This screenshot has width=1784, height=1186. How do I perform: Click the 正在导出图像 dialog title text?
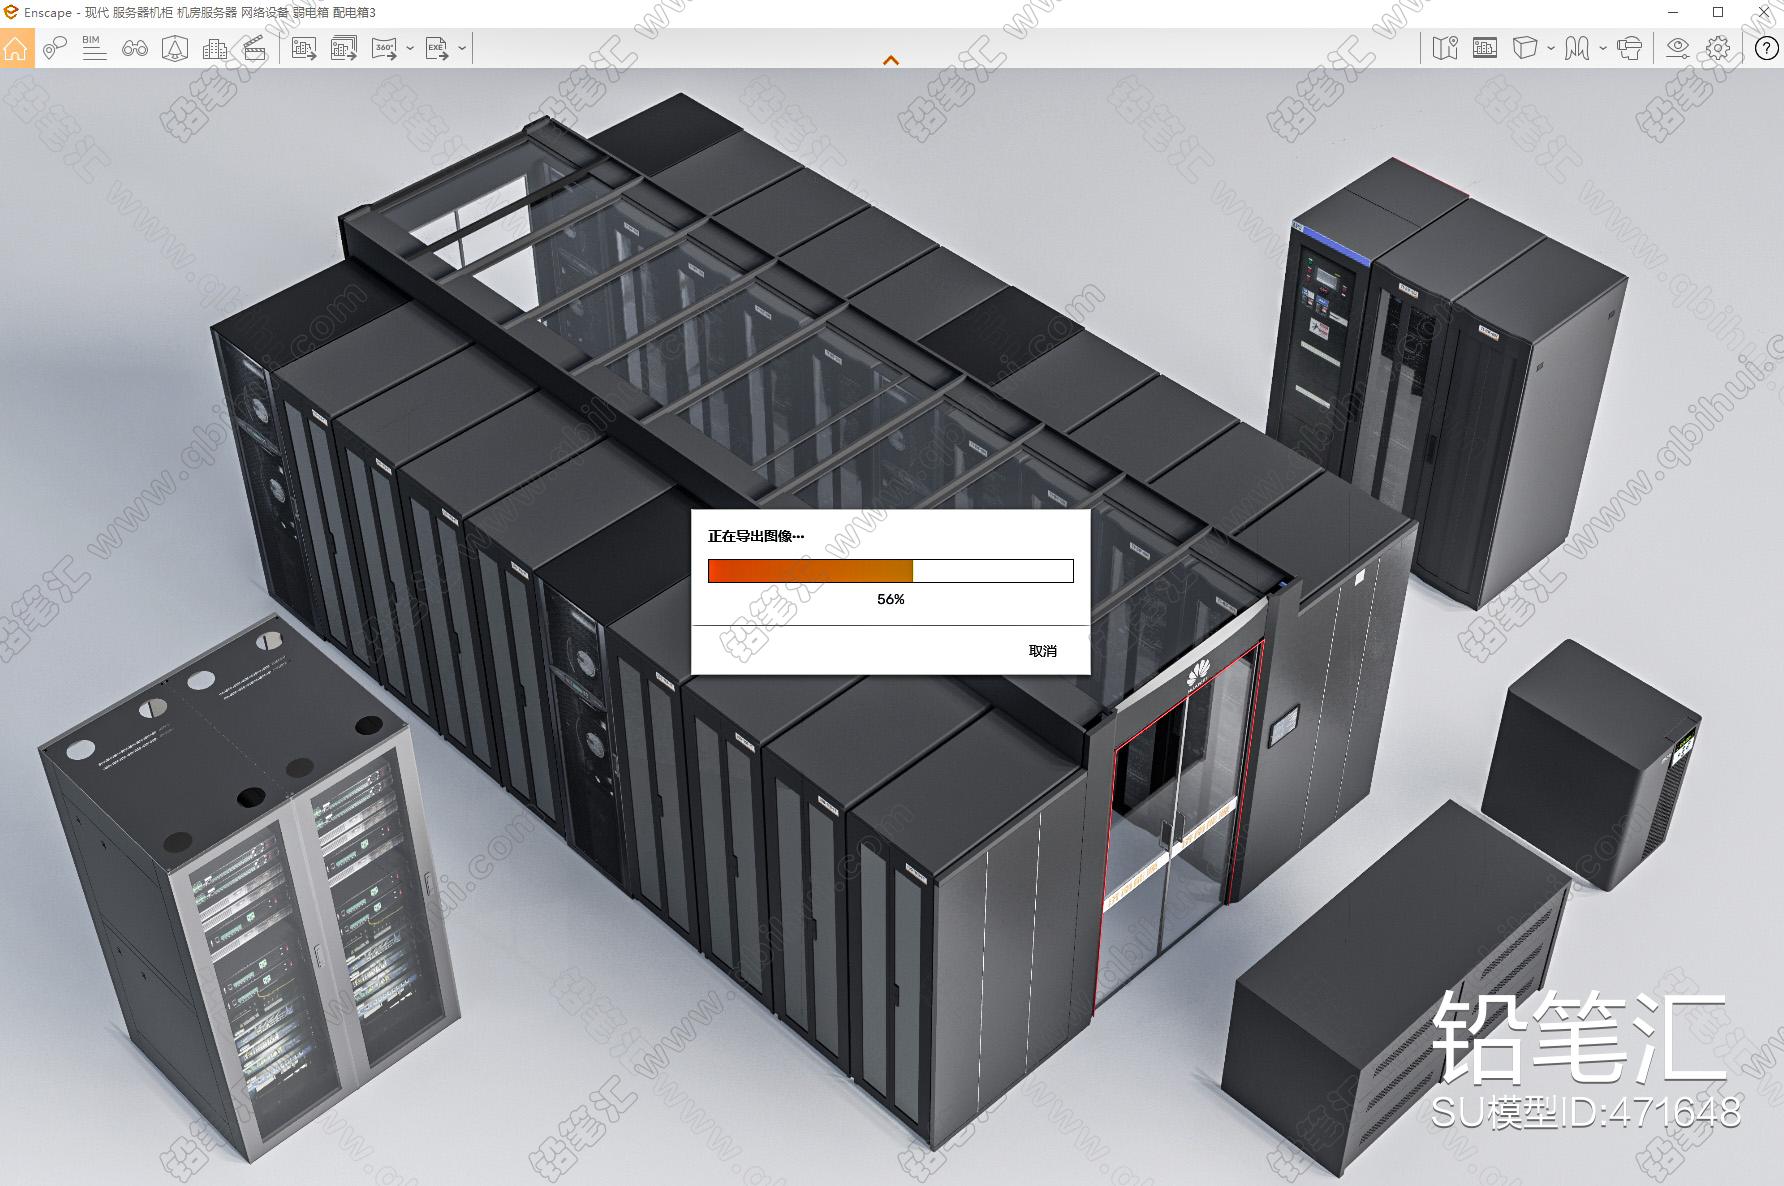756,536
